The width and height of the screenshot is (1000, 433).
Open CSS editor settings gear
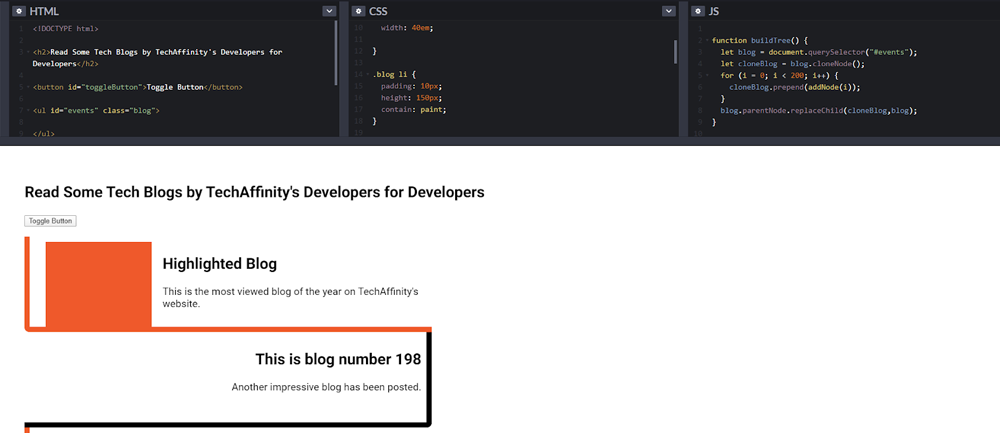click(x=357, y=11)
